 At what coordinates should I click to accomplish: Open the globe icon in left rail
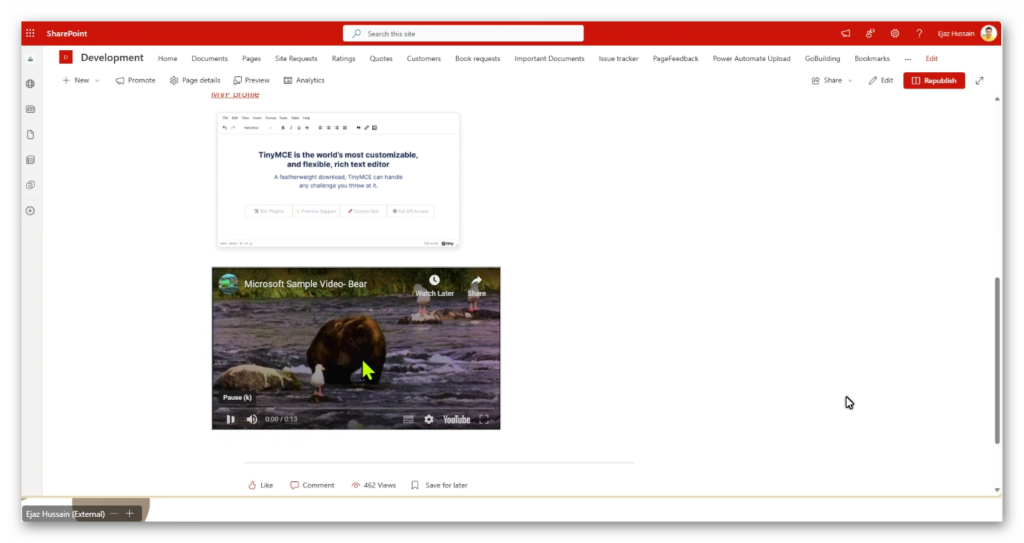click(30, 84)
